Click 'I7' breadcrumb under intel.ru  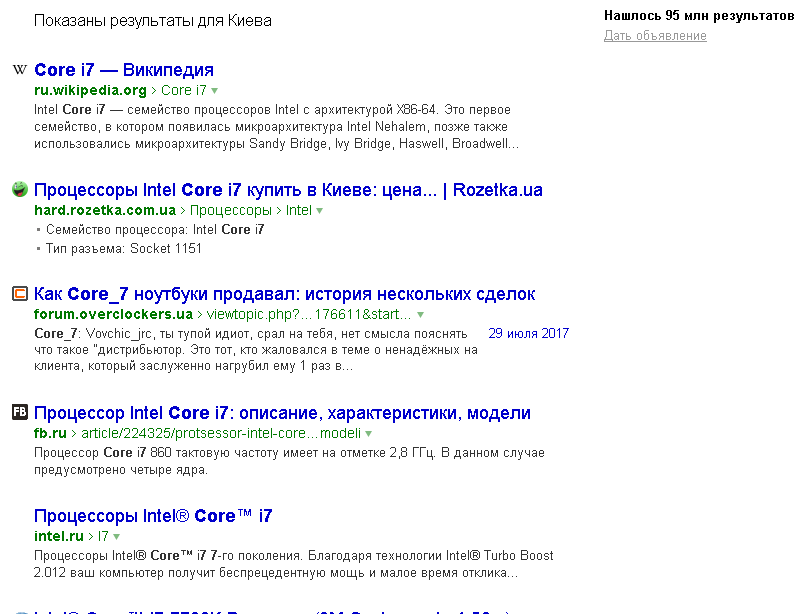(103, 536)
